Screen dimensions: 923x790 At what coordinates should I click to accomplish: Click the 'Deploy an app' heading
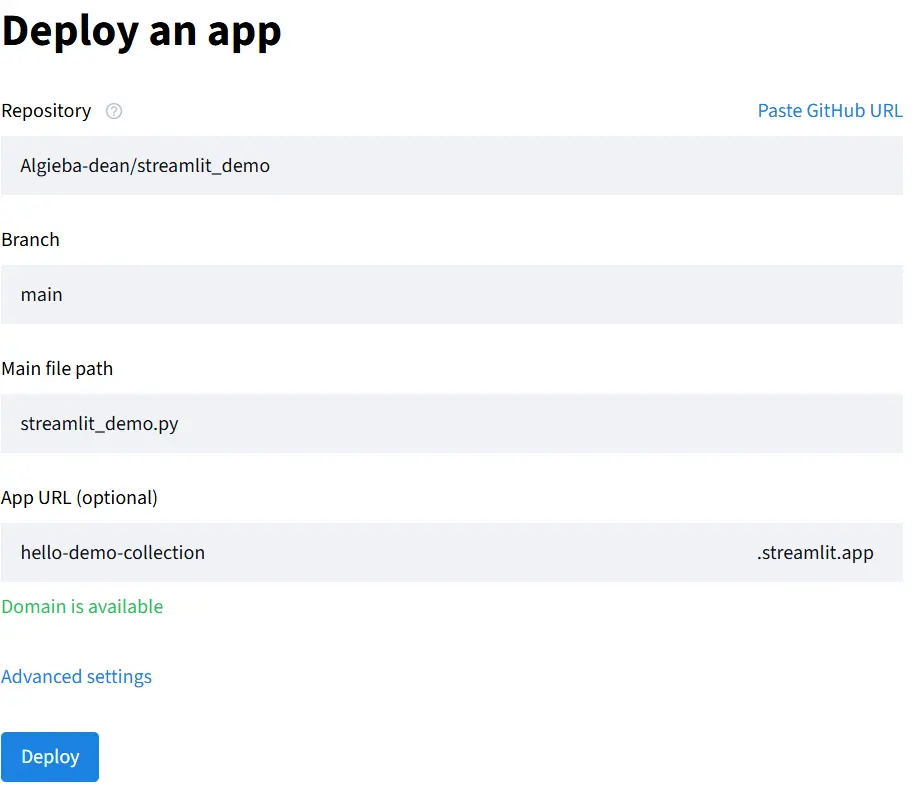coord(142,31)
